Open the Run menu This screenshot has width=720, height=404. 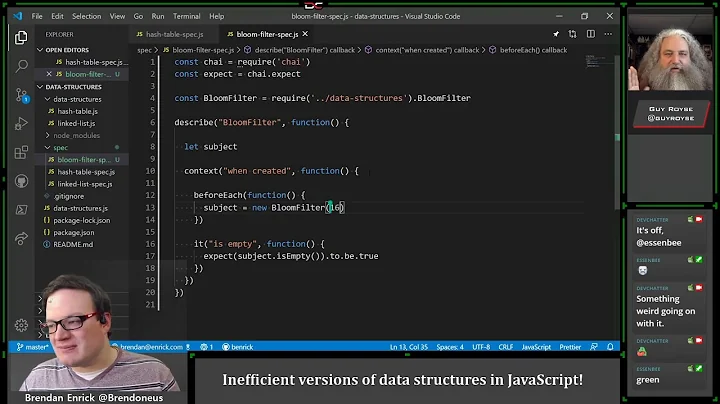coord(158,16)
